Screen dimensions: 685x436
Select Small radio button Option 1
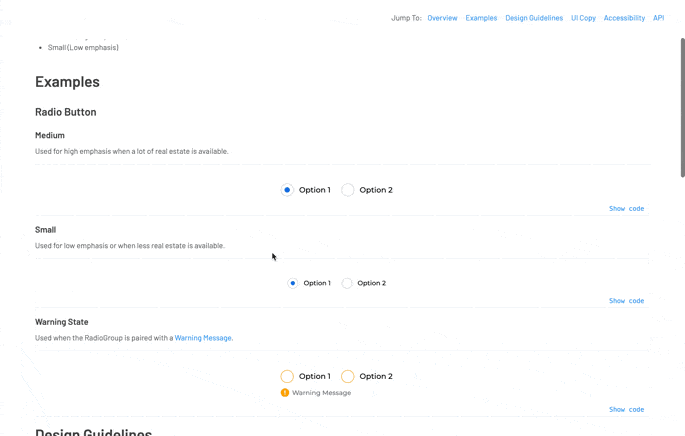(293, 283)
